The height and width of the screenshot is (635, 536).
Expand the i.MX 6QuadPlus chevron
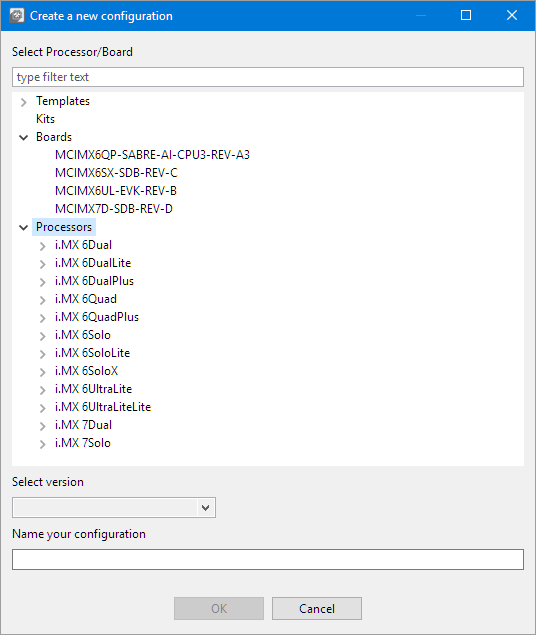click(x=43, y=318)
